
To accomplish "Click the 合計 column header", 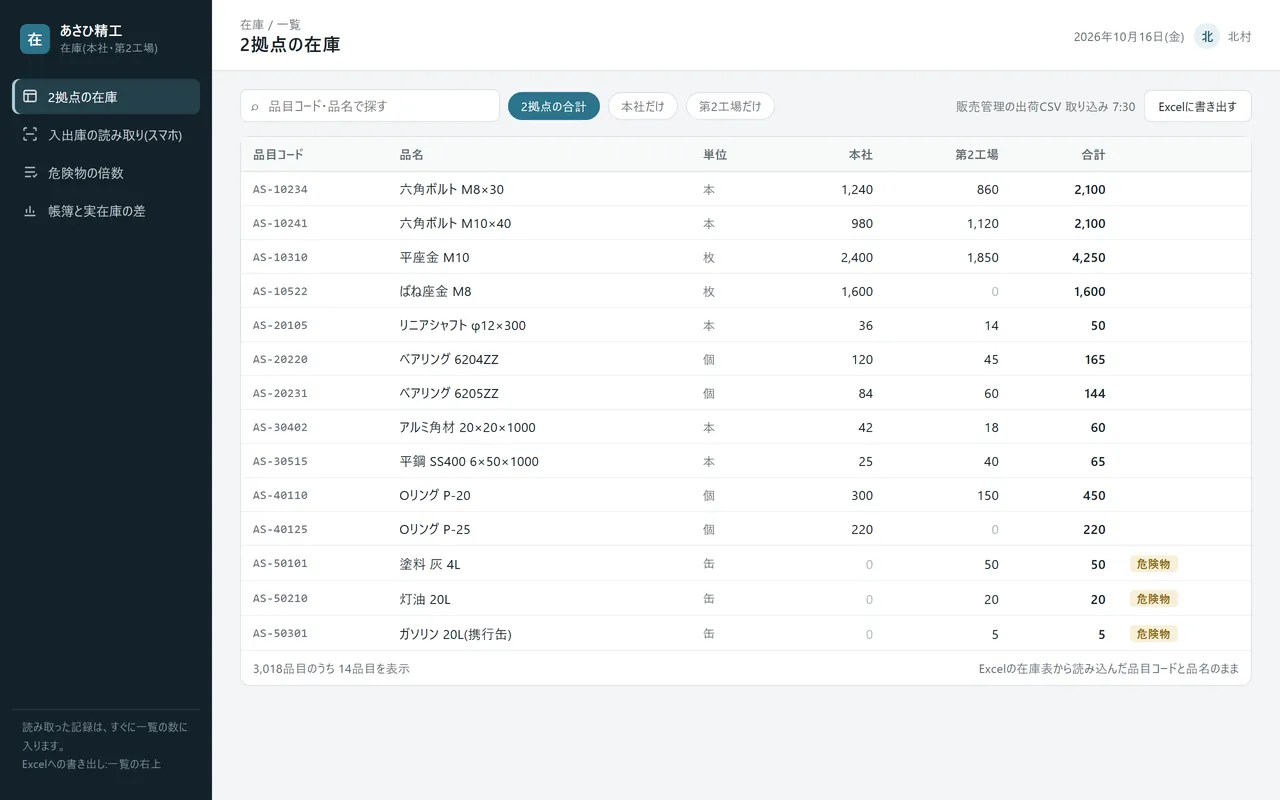I will tap(1093, 155).
